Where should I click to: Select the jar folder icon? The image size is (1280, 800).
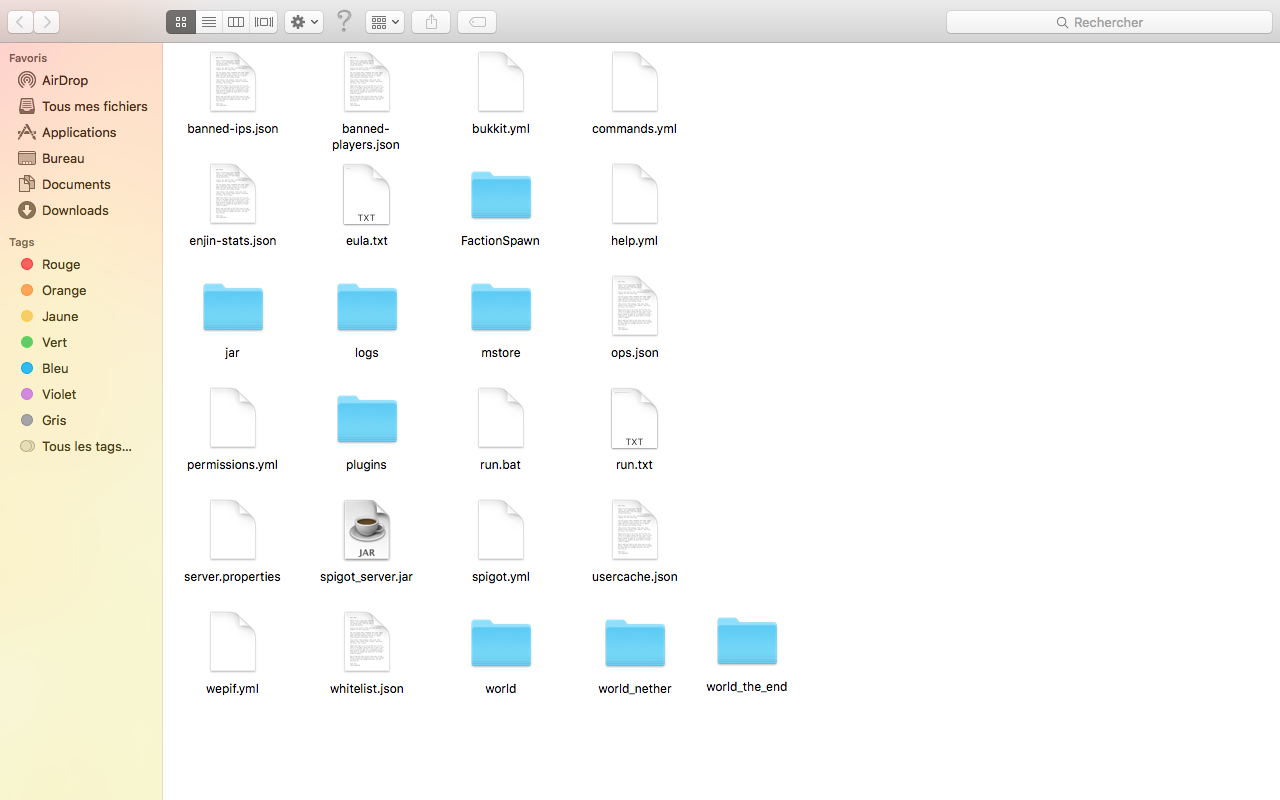pyautogui.click(x=233, y=307)
